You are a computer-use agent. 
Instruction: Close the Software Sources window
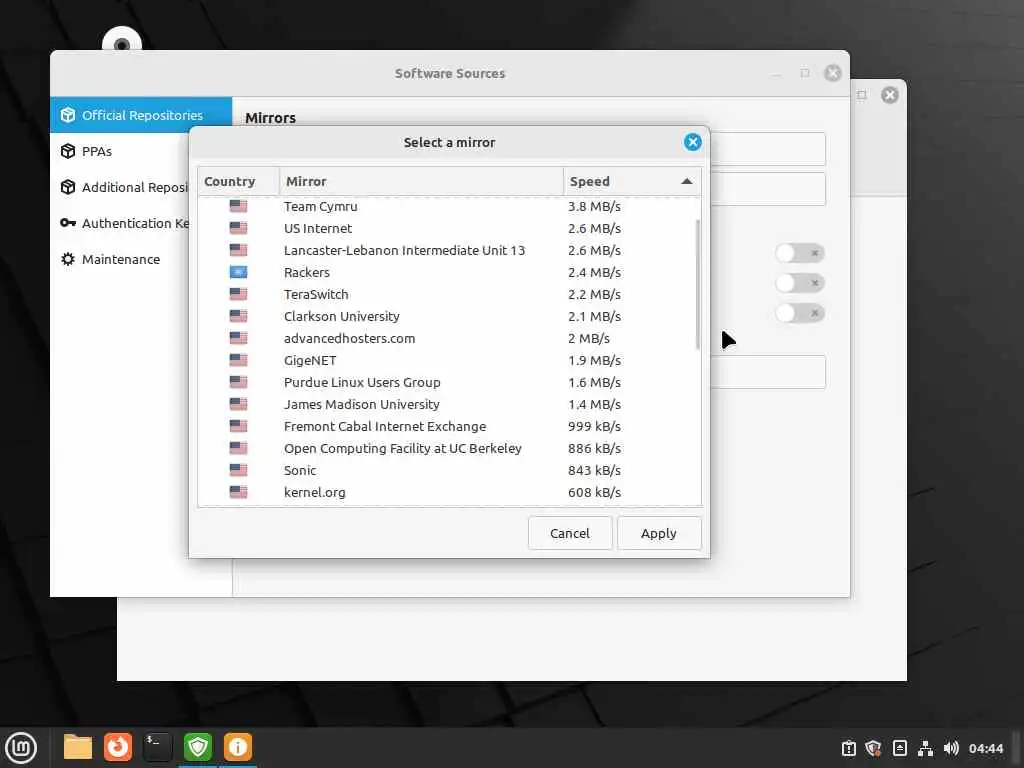[833, 72]
